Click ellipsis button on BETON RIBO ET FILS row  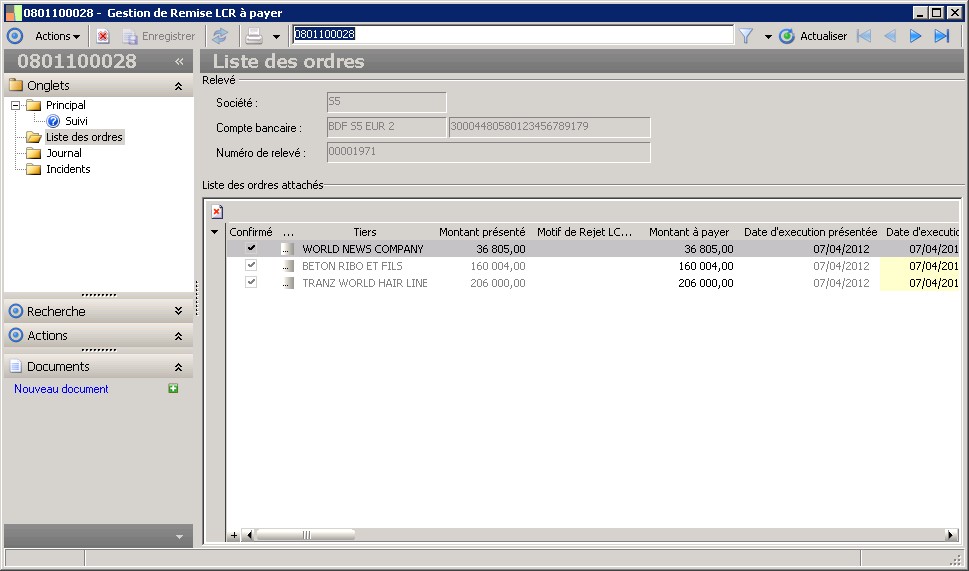(287, 266)
